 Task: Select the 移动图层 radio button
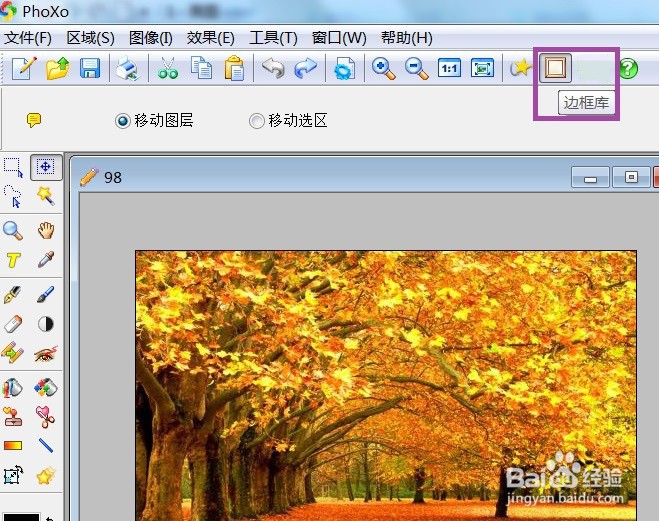coord(123,121)
